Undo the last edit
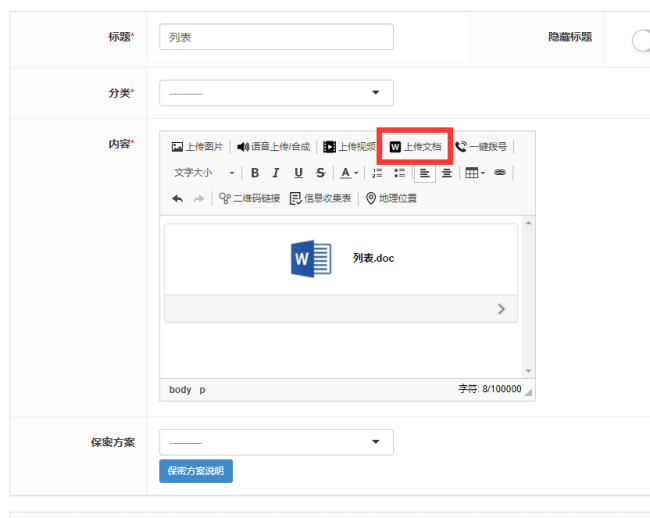 pyautogui.click(x=177, y=199)
